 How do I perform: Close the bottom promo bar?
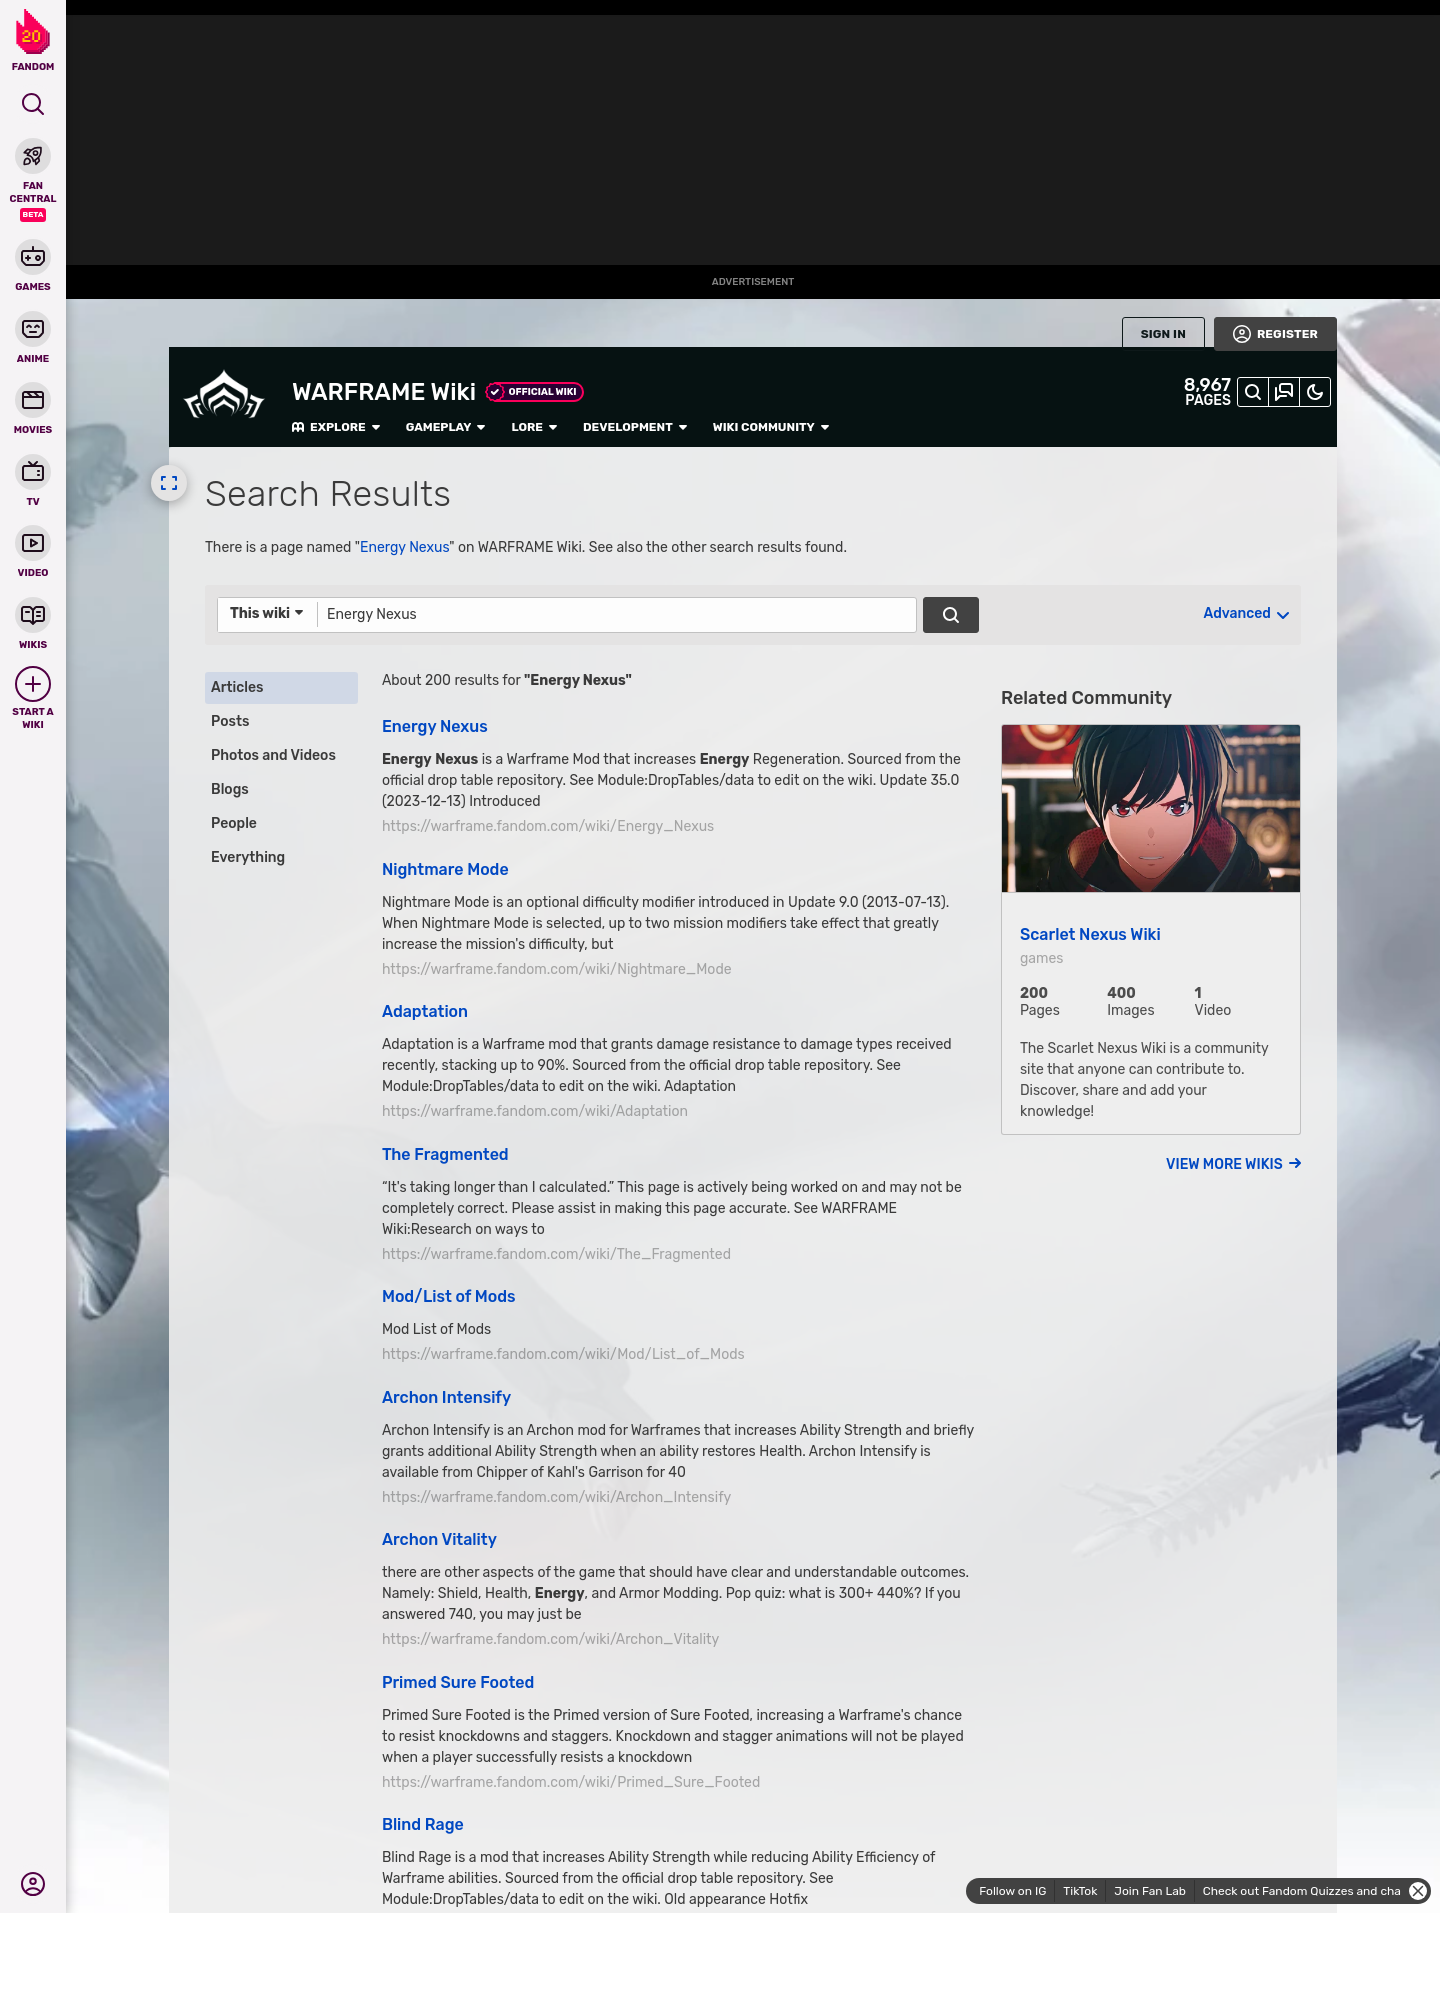(x=1418, y=1891)
